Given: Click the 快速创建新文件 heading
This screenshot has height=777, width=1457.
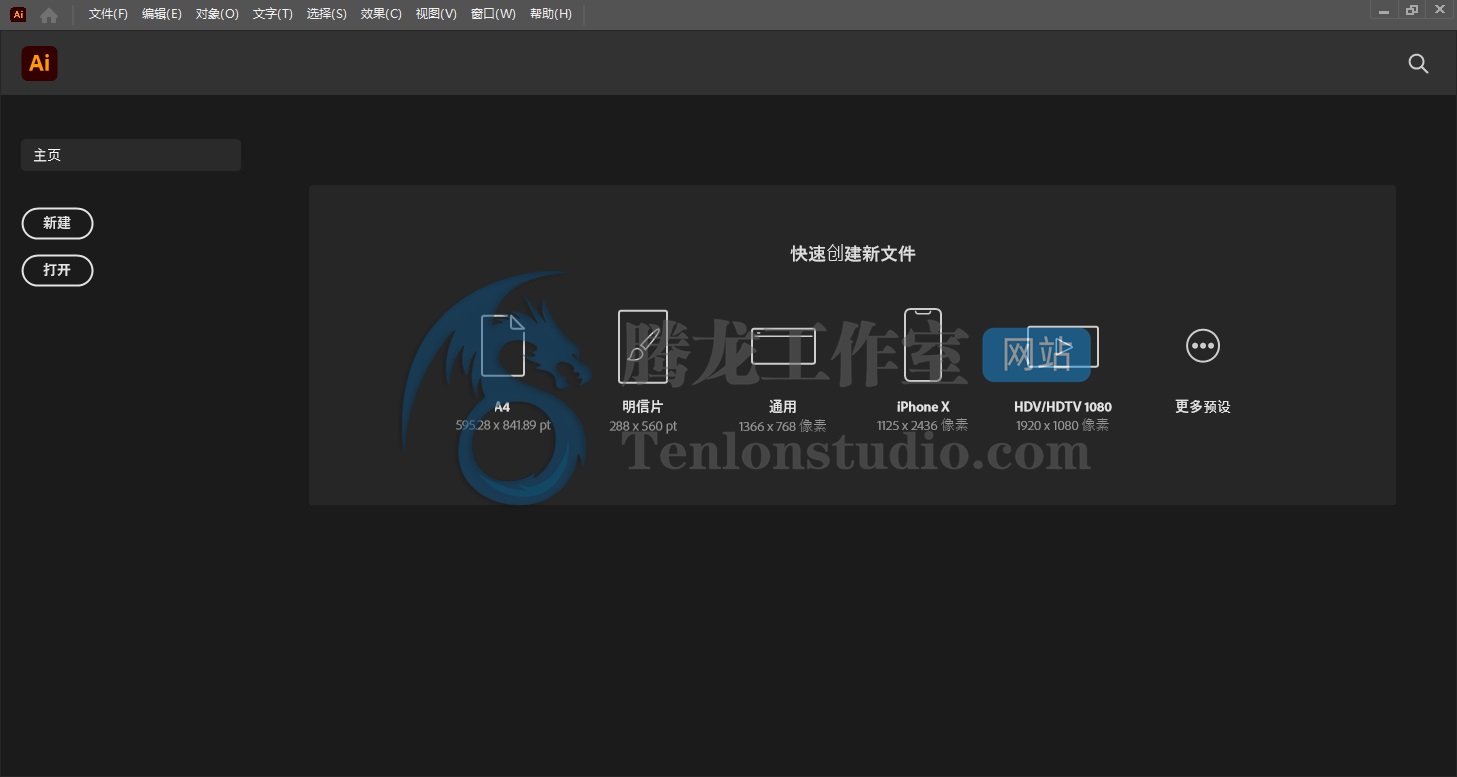Looking at the screenshot, I should [853, 254].
